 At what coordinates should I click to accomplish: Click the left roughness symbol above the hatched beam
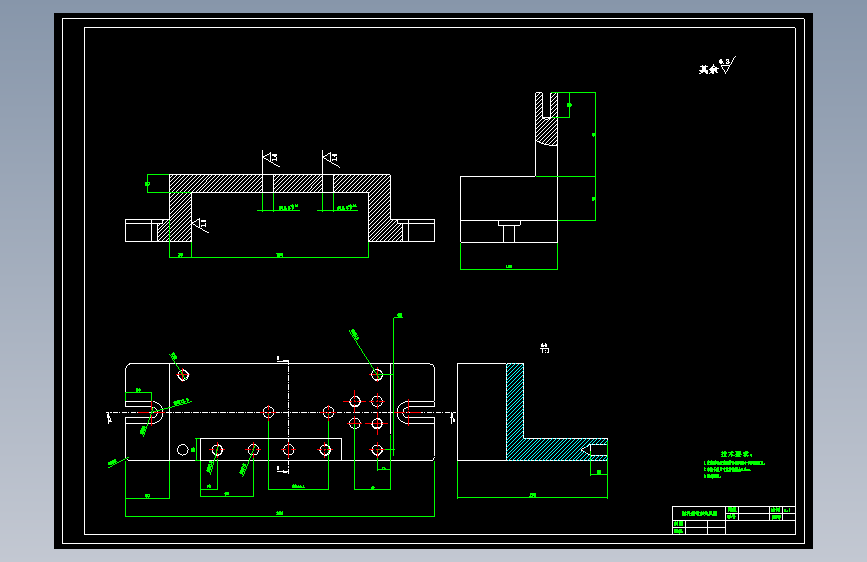coord(270,158)
